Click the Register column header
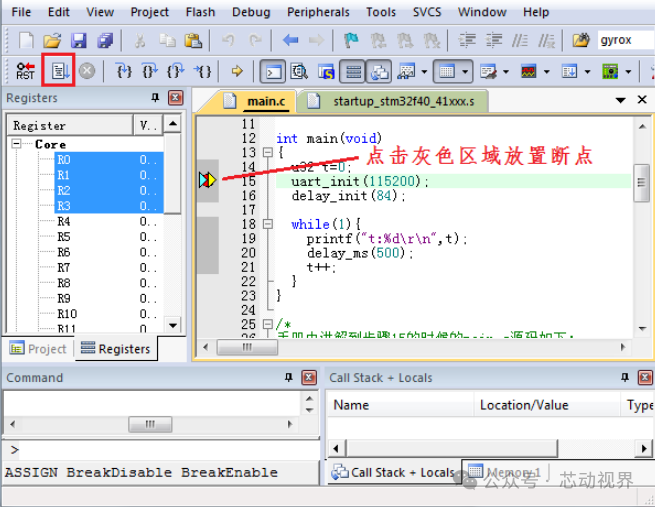This screenshot has width=655, height=507. click(70, 125)
